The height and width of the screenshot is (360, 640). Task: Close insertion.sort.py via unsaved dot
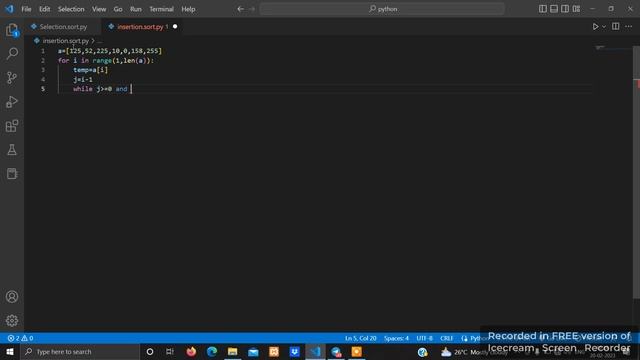pyautogui.click(x=175, y=27)
